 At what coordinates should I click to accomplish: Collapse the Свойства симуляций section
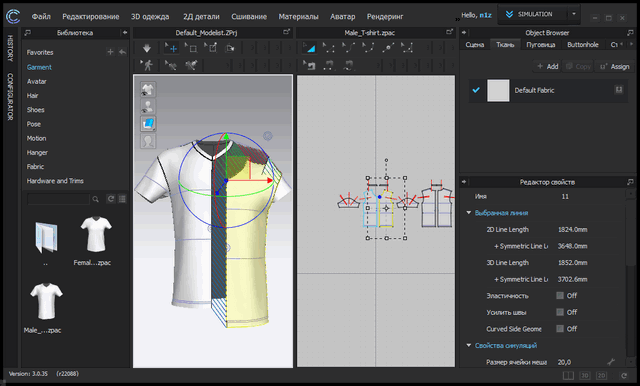(x=469, y=346)
